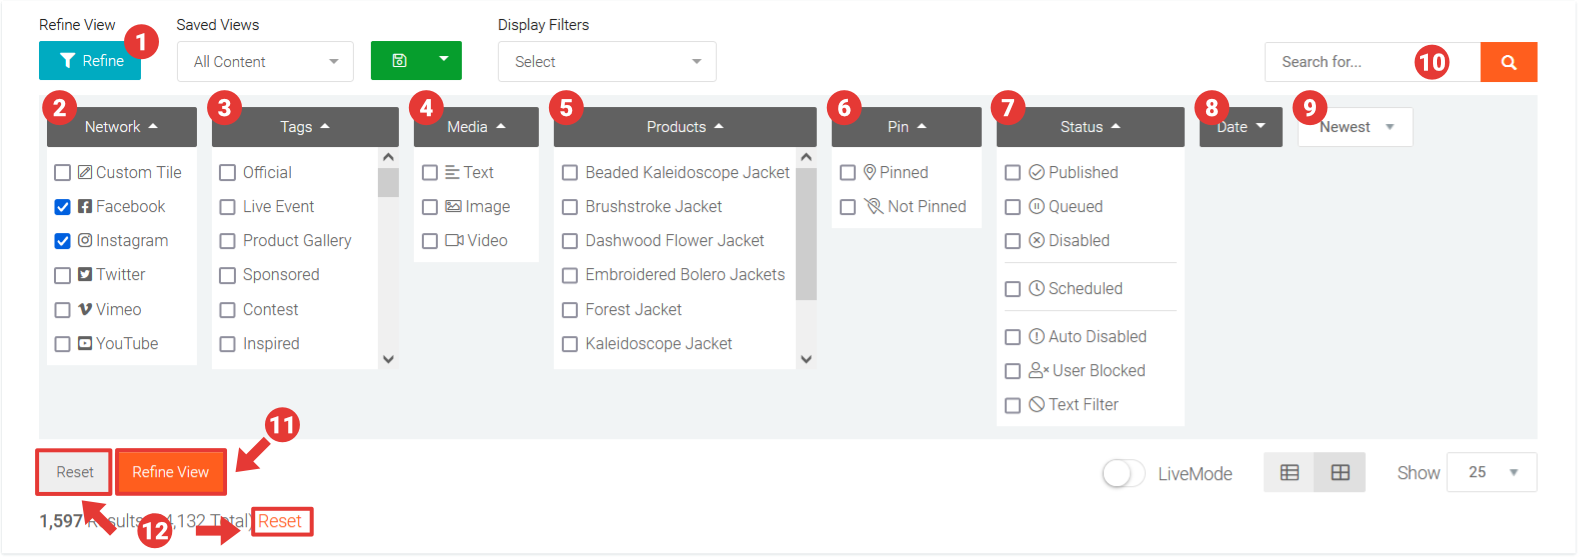This screenshot has width=1578, height=557.
Task: Expand the Newest sort order dropdown
Action: coord(1355,127)
